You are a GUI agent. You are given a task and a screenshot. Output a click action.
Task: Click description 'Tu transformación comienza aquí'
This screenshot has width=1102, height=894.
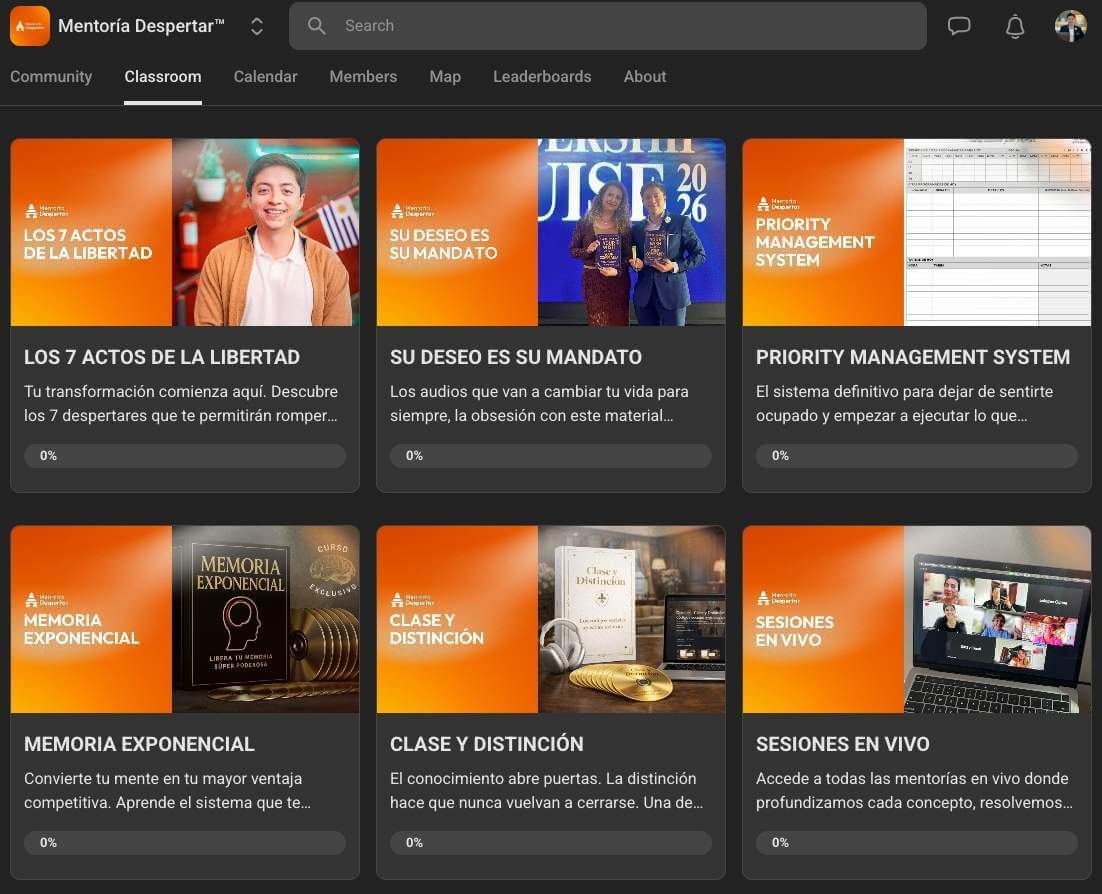coord(181,403)
